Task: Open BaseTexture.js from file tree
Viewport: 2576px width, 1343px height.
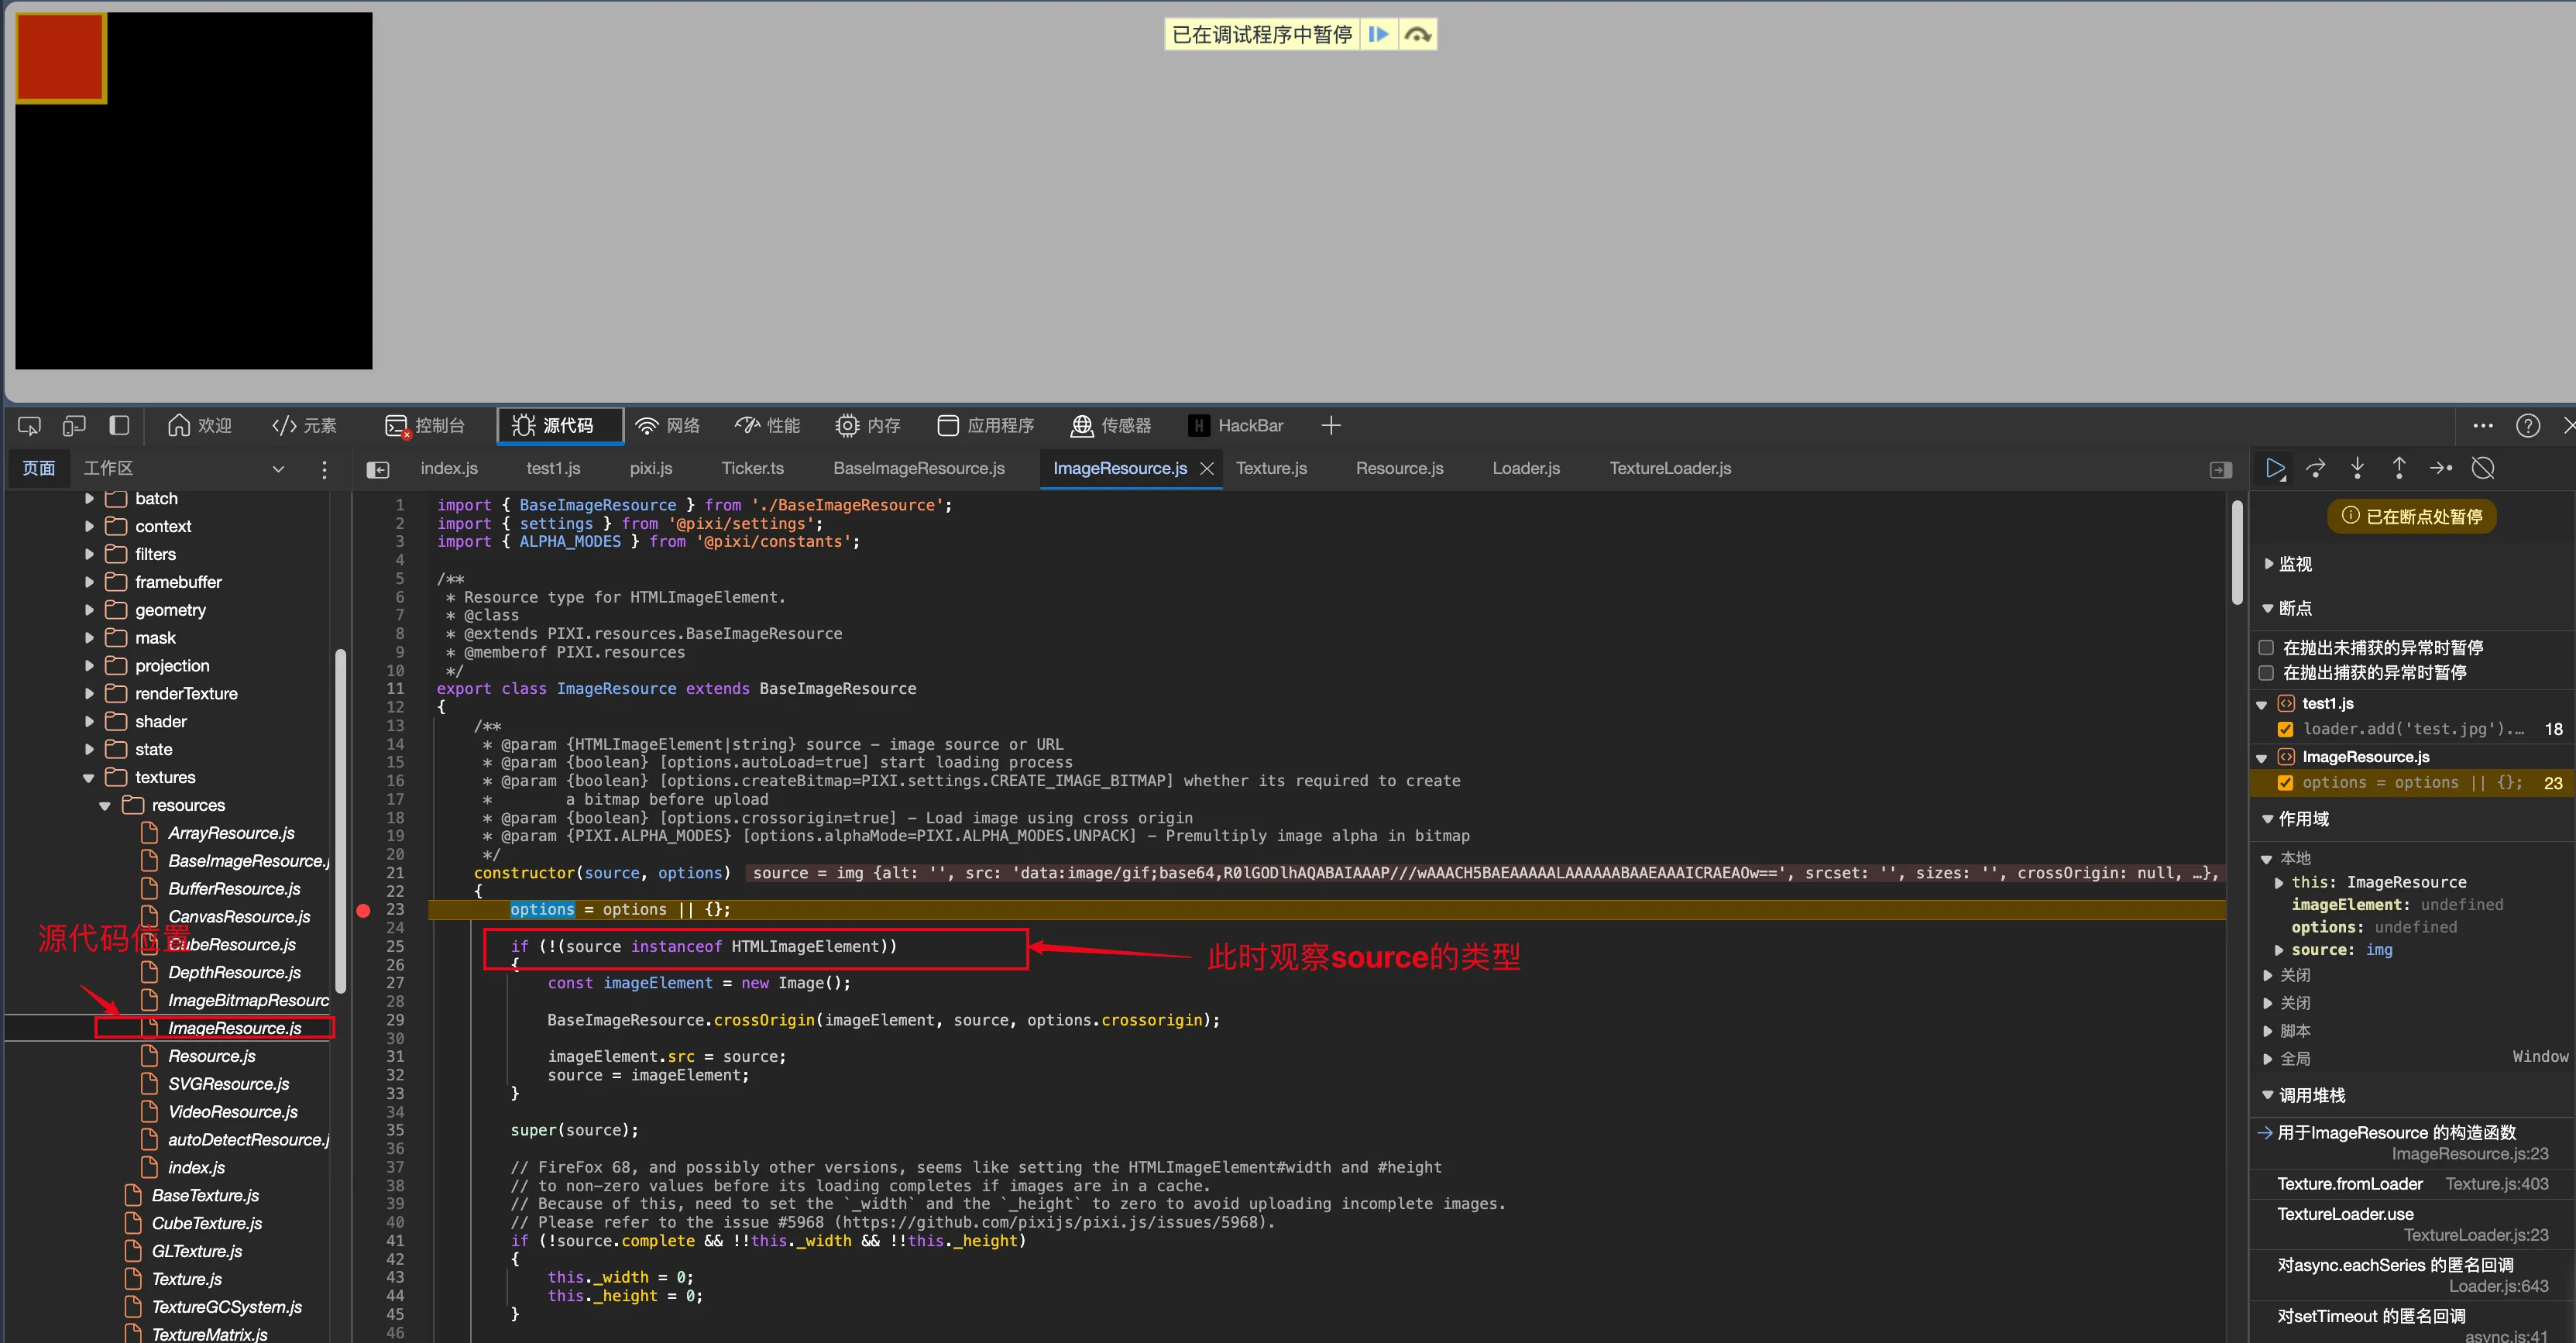Action: [205, 1195]
